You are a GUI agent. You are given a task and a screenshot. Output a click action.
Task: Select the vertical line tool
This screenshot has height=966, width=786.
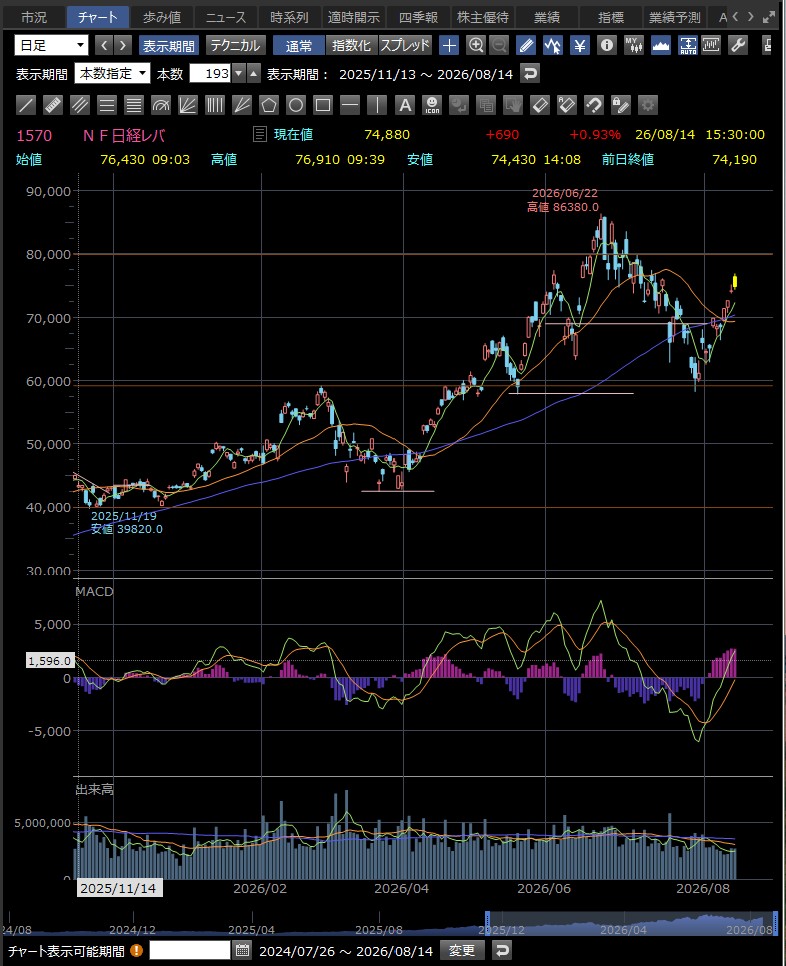[377, 105]
